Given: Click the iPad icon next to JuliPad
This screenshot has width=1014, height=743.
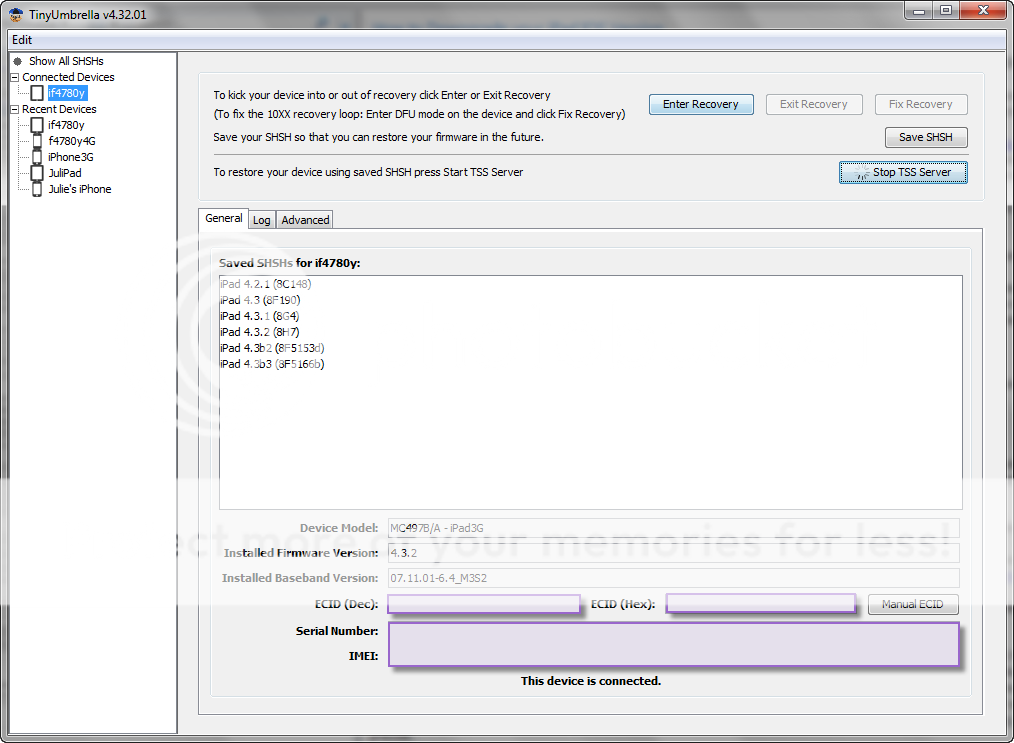Looking at the screenshot, I should pyautogui.click(x=37, y=173).
